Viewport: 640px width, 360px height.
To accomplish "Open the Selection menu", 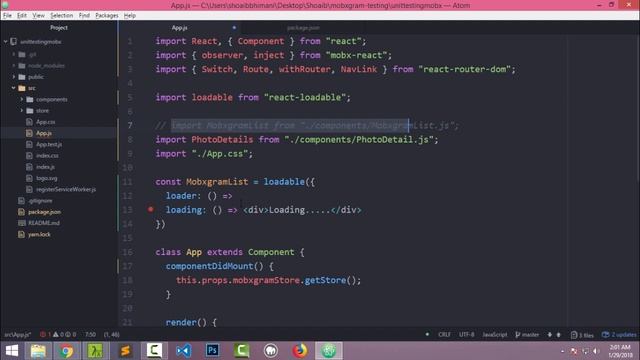I will tap(62, 16).
